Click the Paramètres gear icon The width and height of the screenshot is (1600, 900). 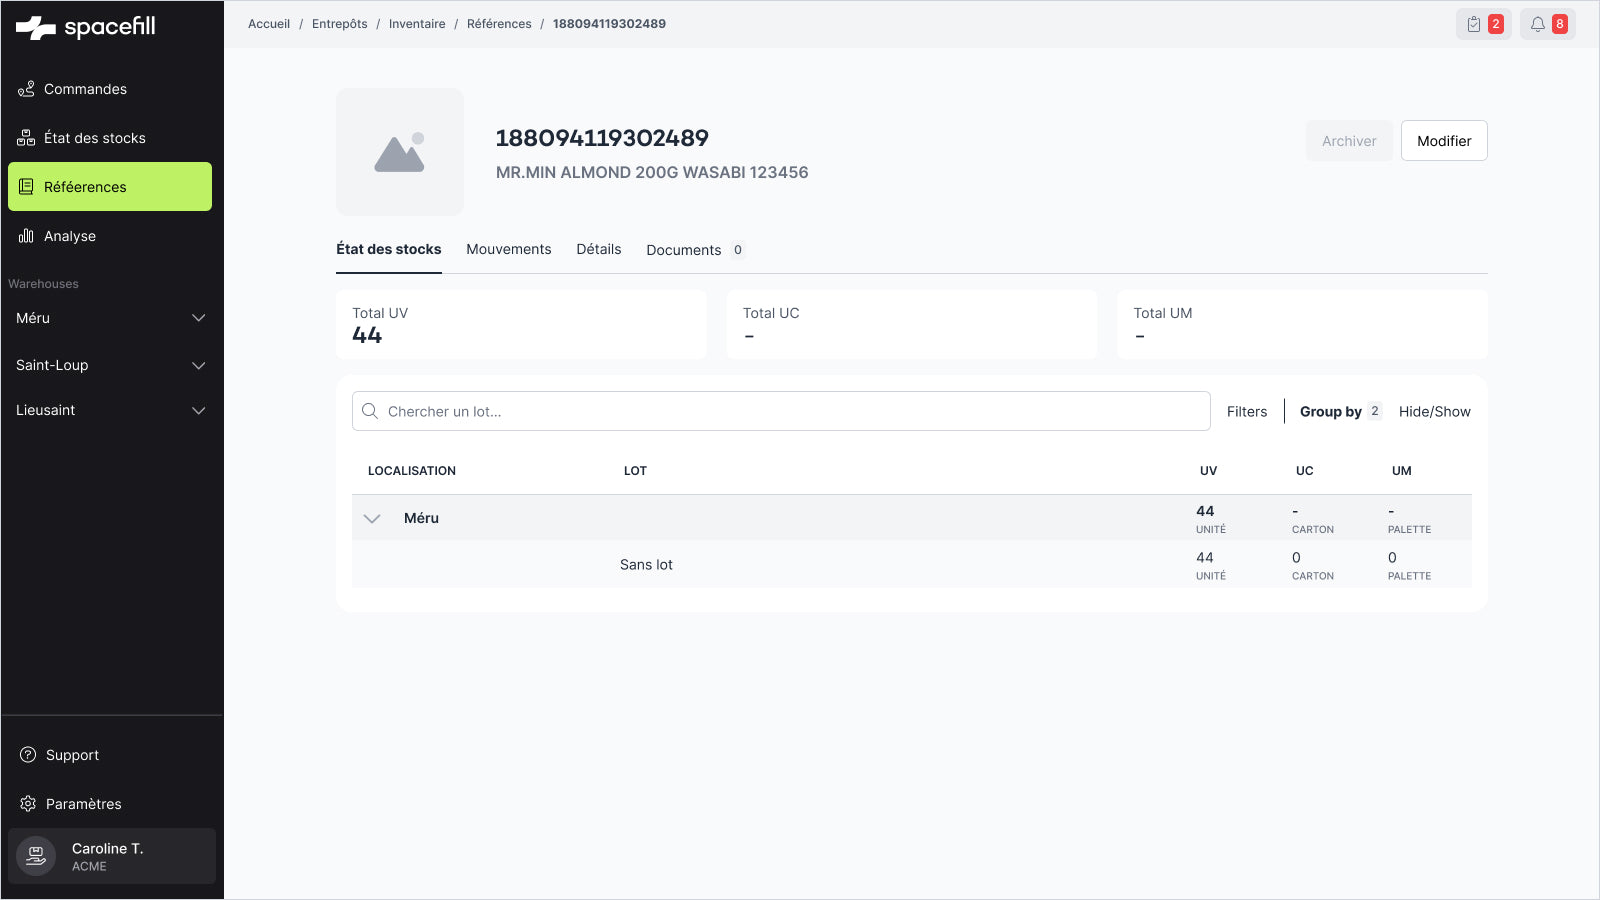tap(28, 804)
